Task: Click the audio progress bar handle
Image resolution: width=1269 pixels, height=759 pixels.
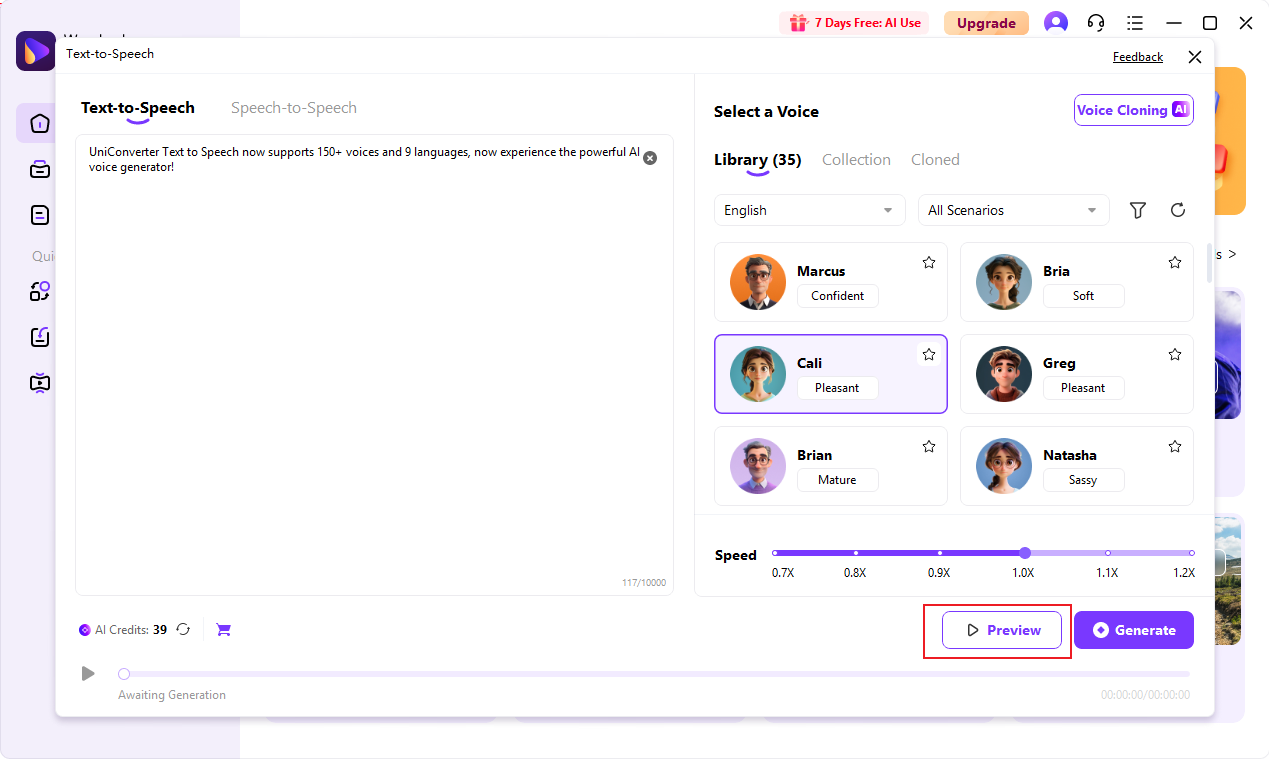Action: pyautogui.click(x=124, y=674)
